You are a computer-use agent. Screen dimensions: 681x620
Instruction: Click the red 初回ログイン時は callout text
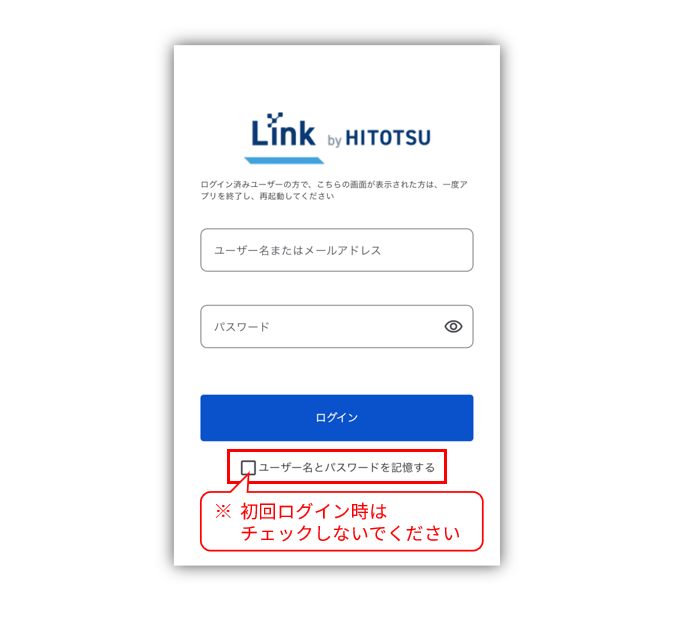(314, 511)
